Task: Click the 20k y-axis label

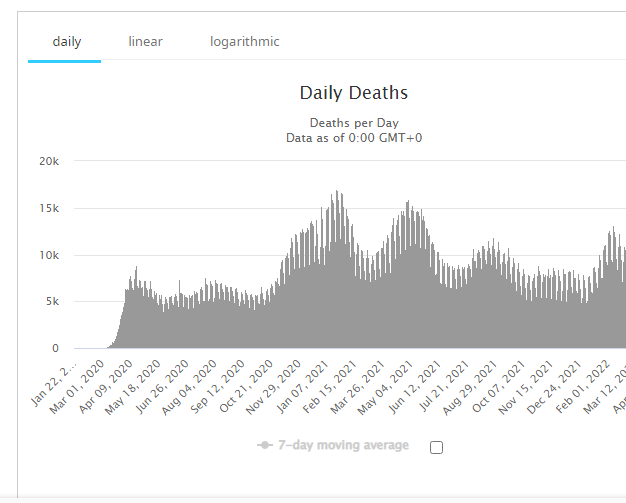Action: click(47, 161)
